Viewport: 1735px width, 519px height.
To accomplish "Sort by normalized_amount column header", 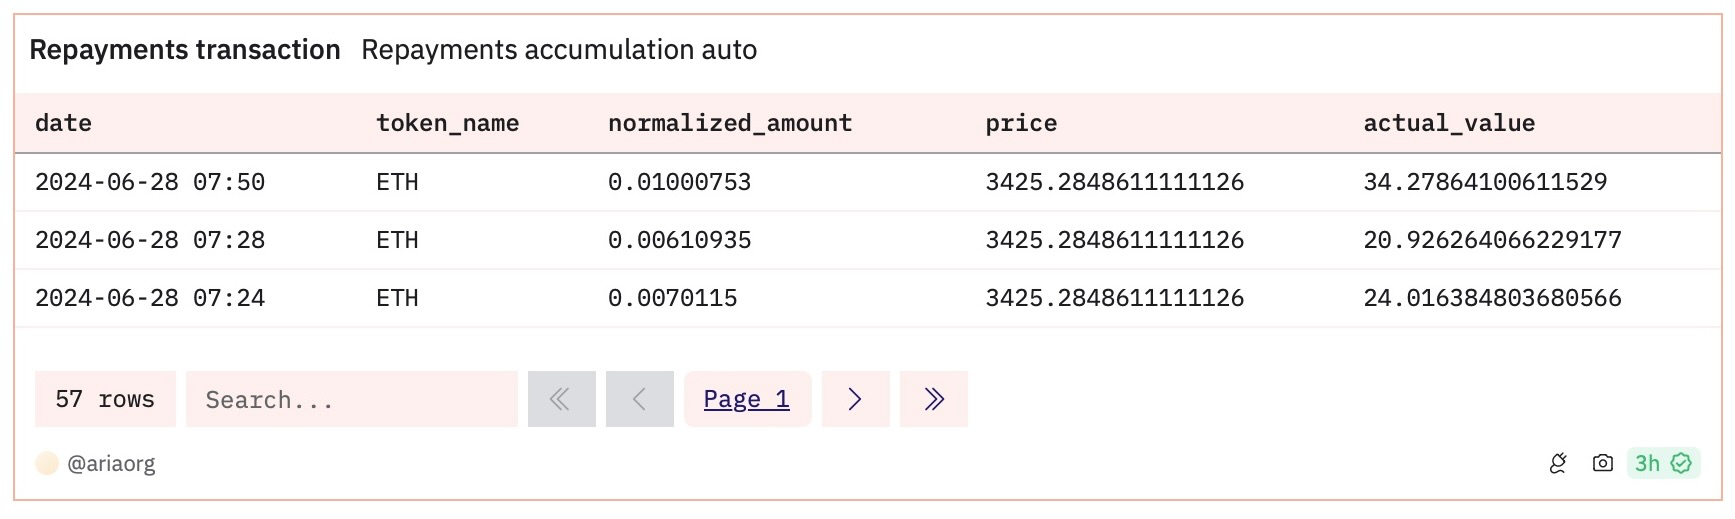I will 730,123.
